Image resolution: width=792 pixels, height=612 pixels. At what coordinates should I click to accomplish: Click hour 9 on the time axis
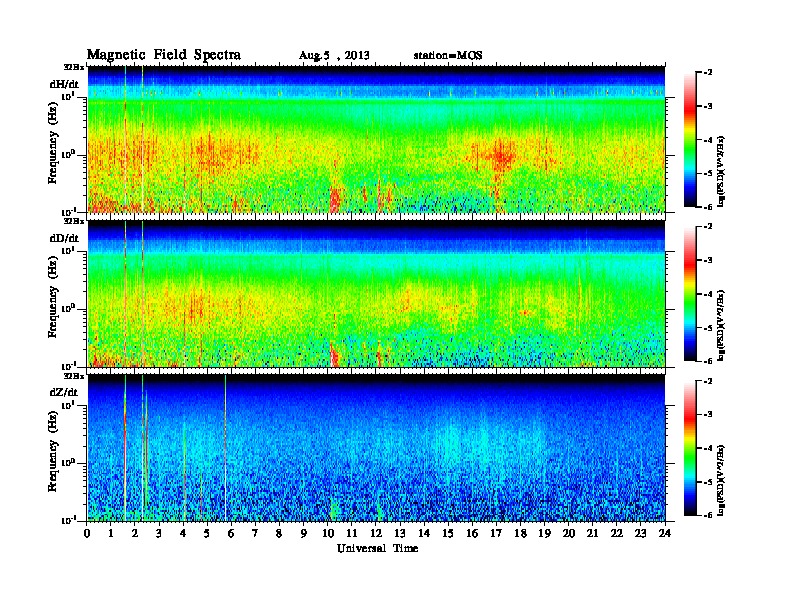tap(304, 533)
